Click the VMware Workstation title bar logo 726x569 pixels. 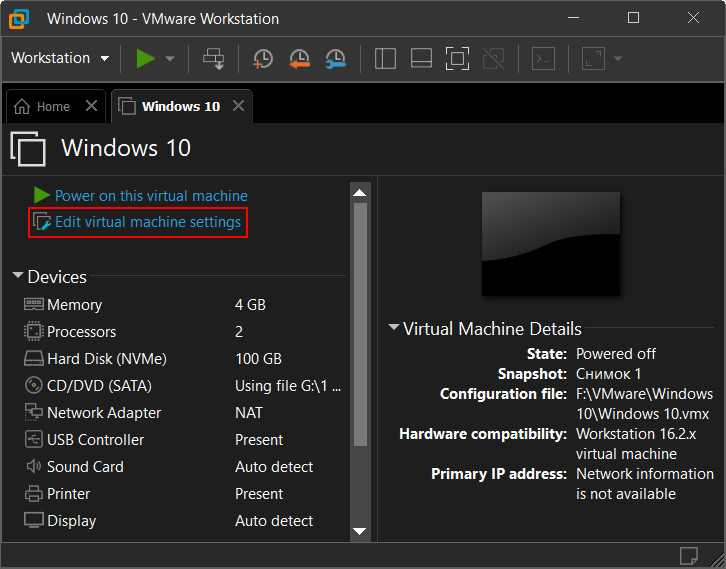click(19, 19)
